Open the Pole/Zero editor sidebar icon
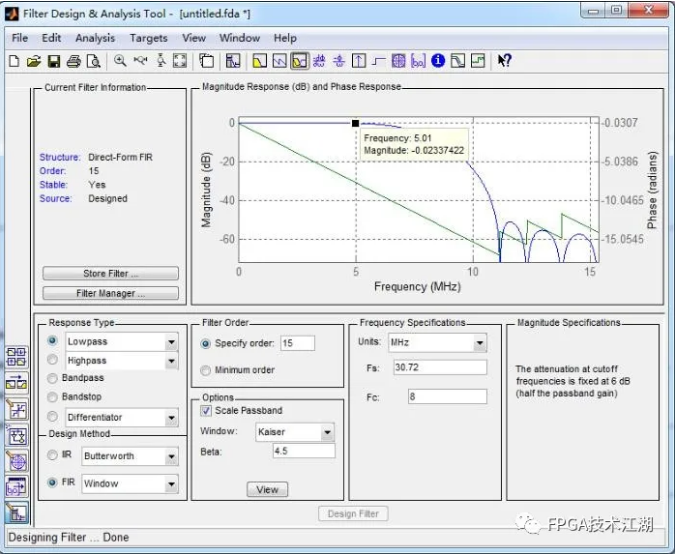The height and width of the screenshot is (554, 675). (16, 462)
